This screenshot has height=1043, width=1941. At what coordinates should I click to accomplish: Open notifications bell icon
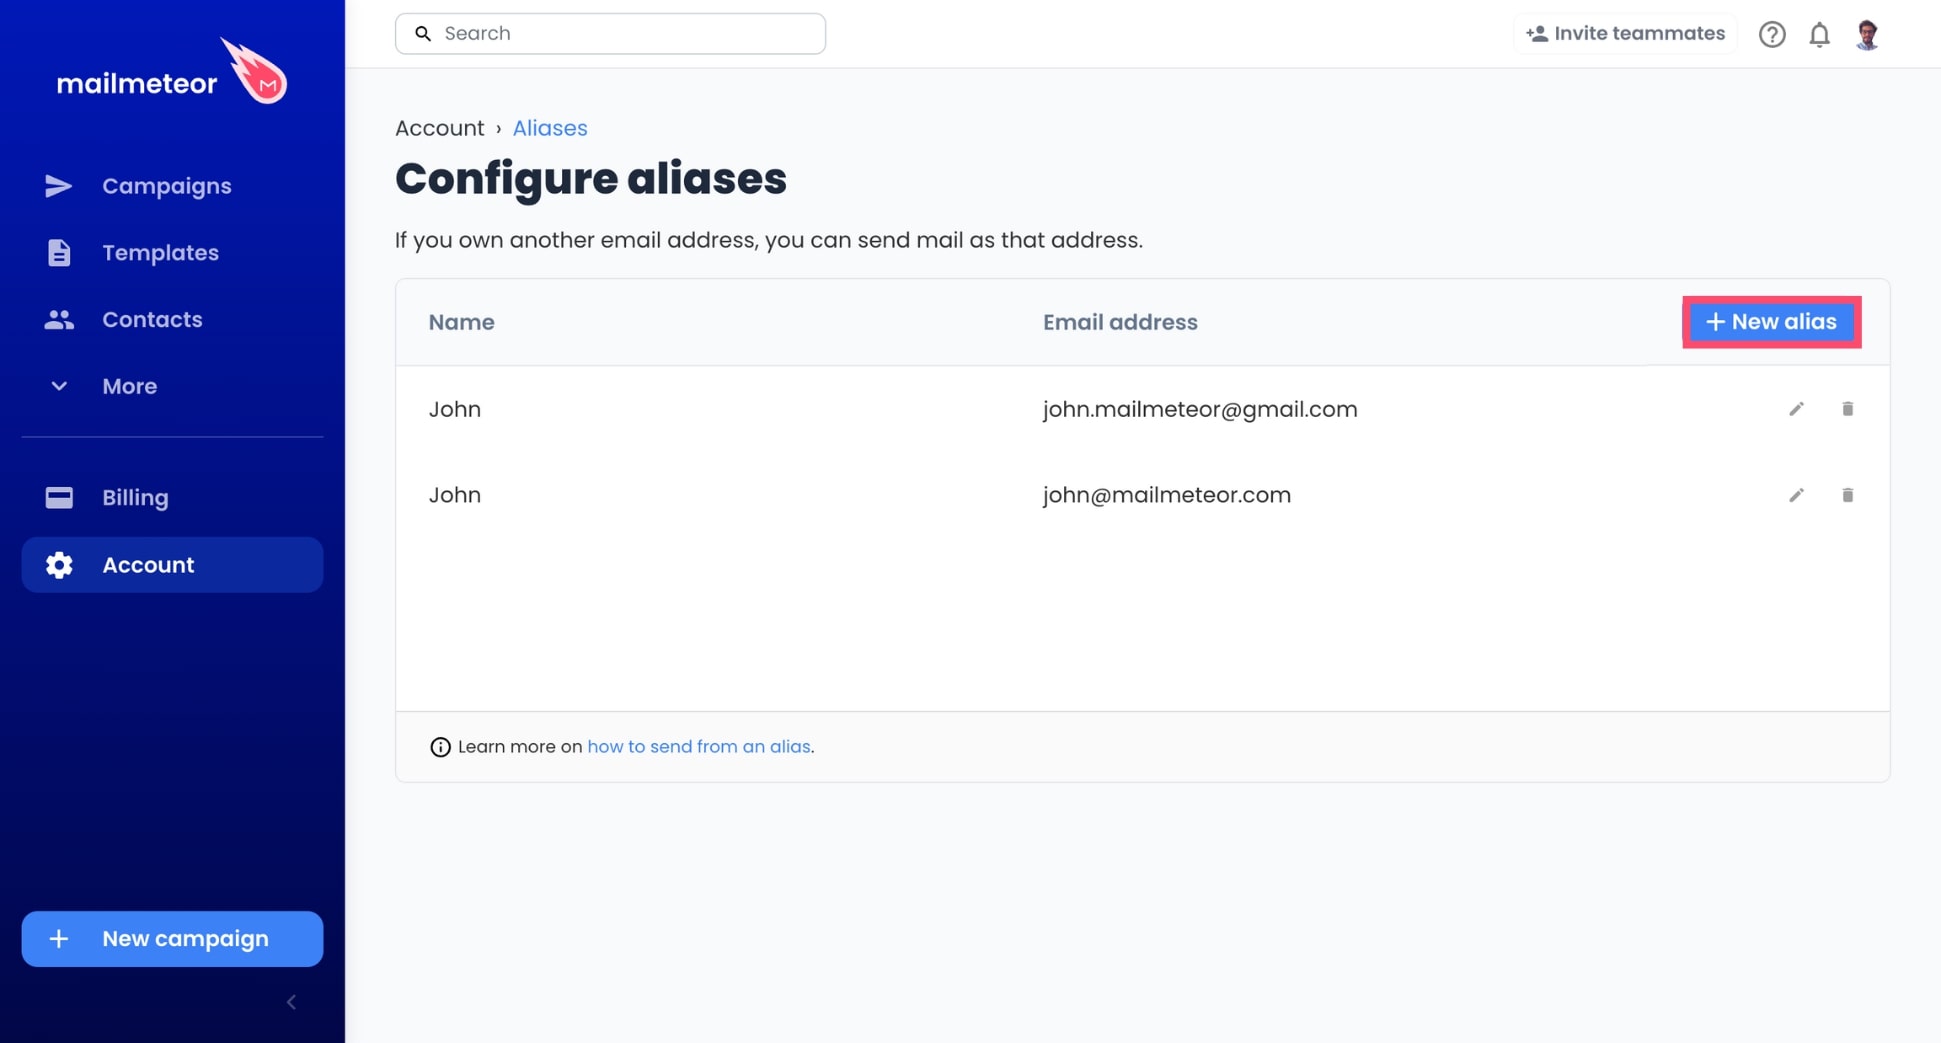tap(1819, 34)
